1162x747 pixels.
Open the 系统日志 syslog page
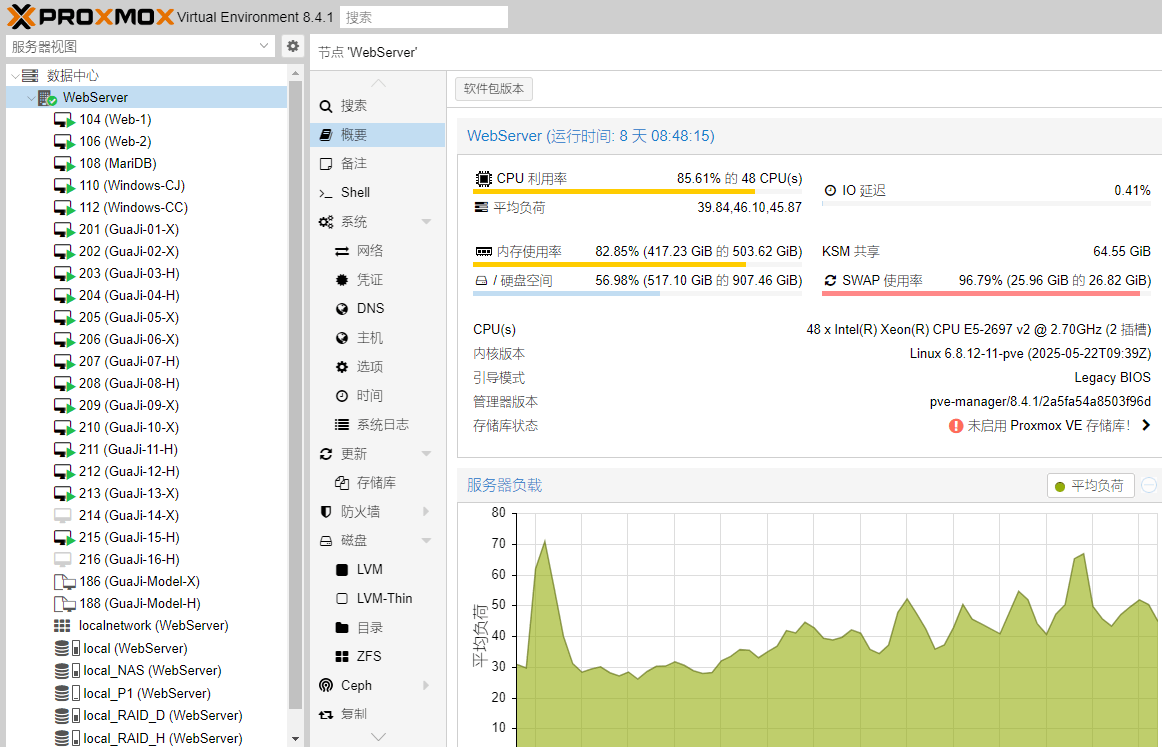377,425
